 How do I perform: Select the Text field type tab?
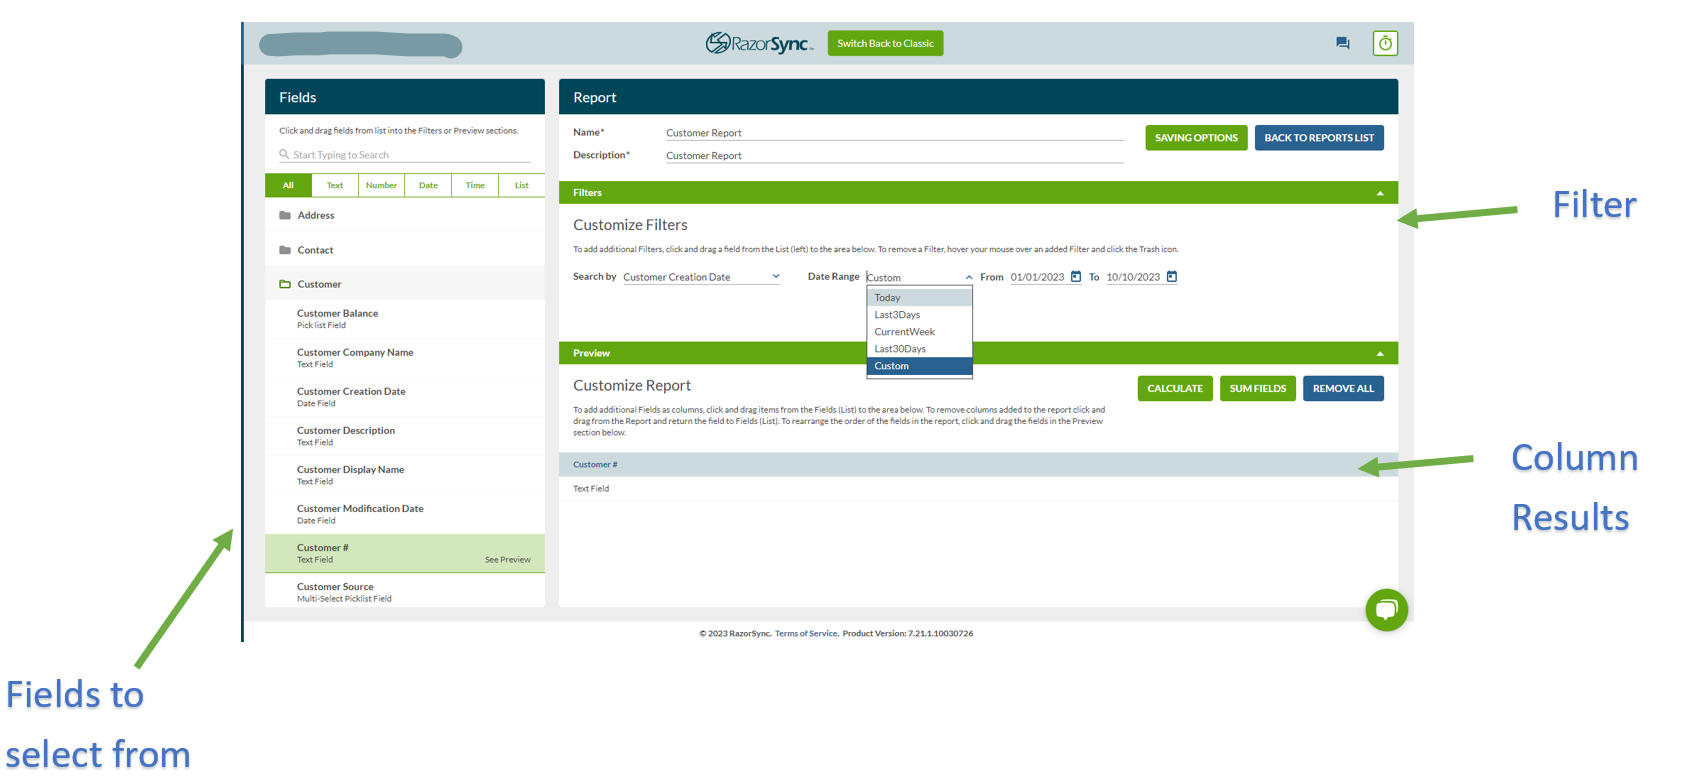[x=335, y=185]
